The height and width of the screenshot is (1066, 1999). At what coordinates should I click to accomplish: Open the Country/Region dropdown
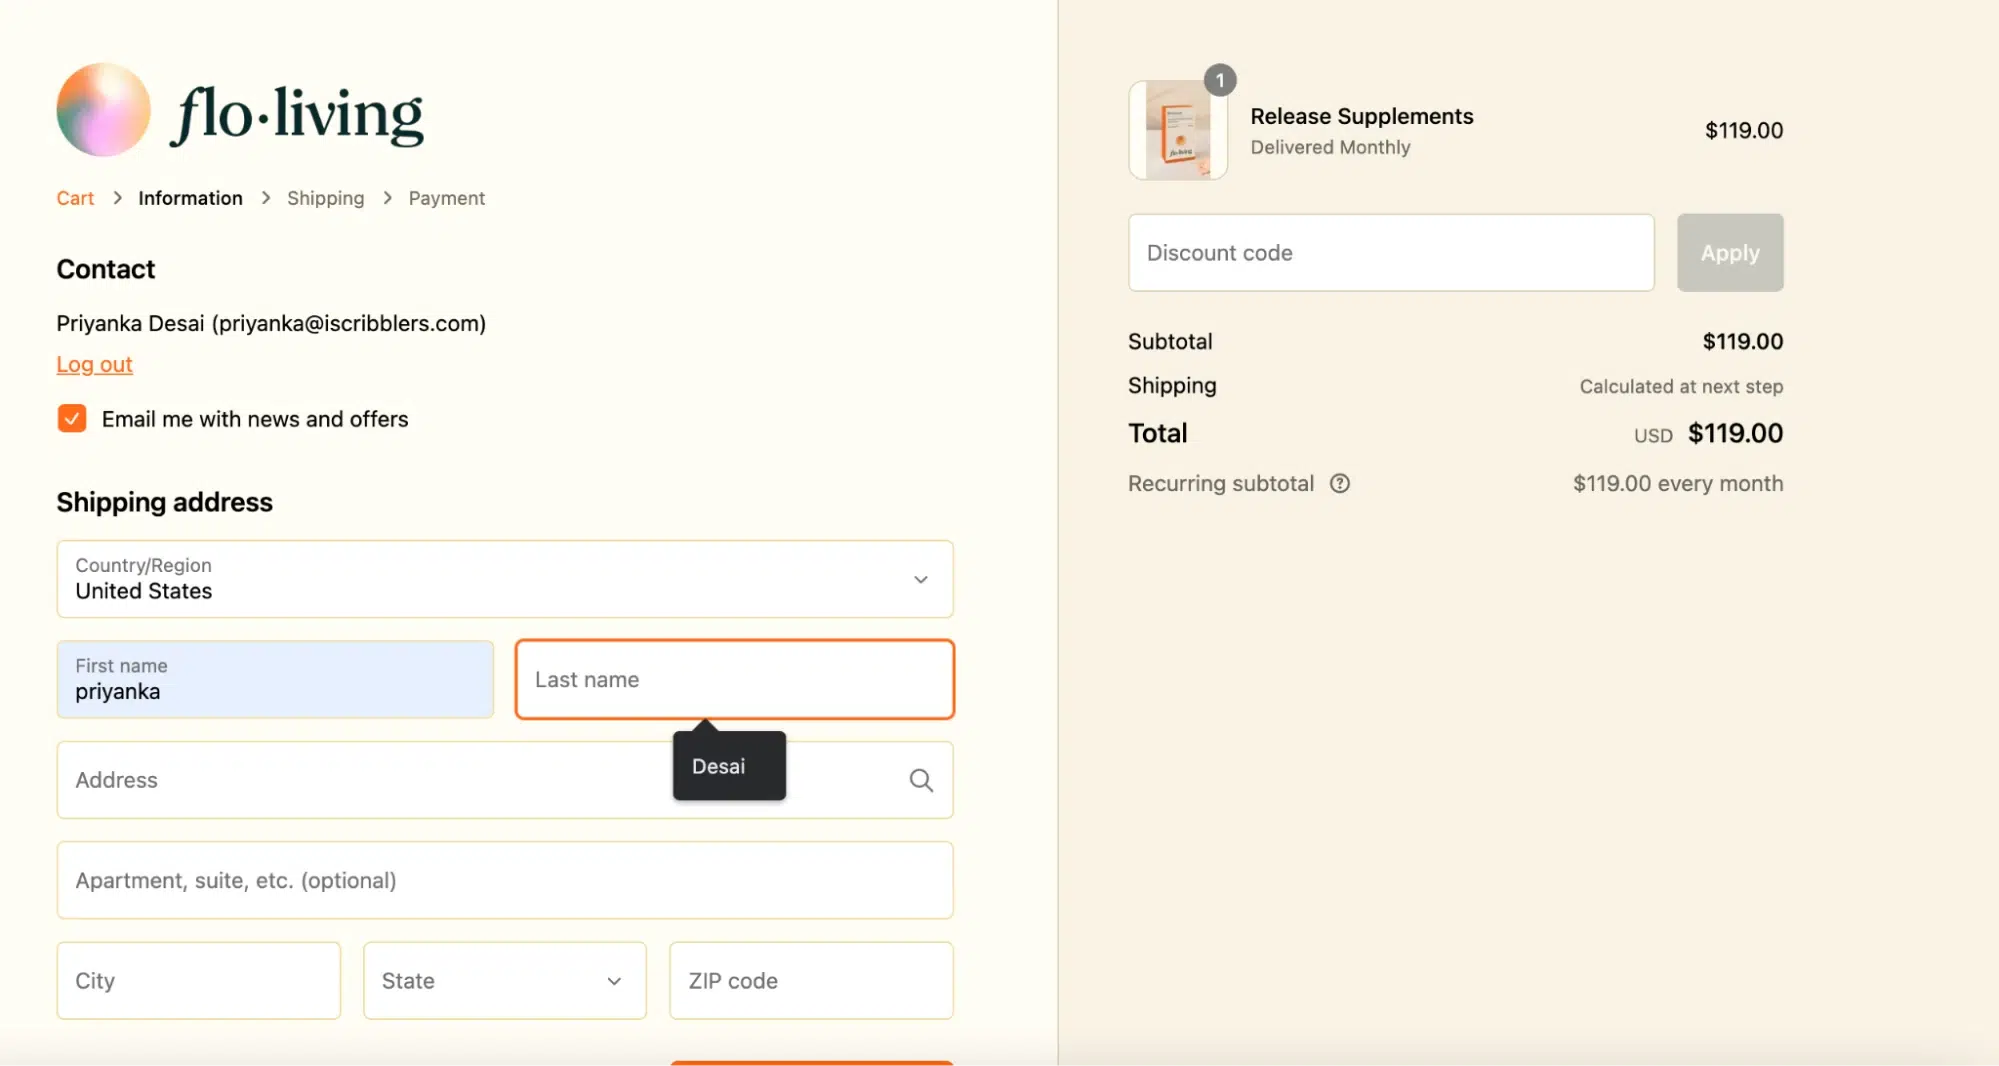pyautogui.click(x=505, y=579)
